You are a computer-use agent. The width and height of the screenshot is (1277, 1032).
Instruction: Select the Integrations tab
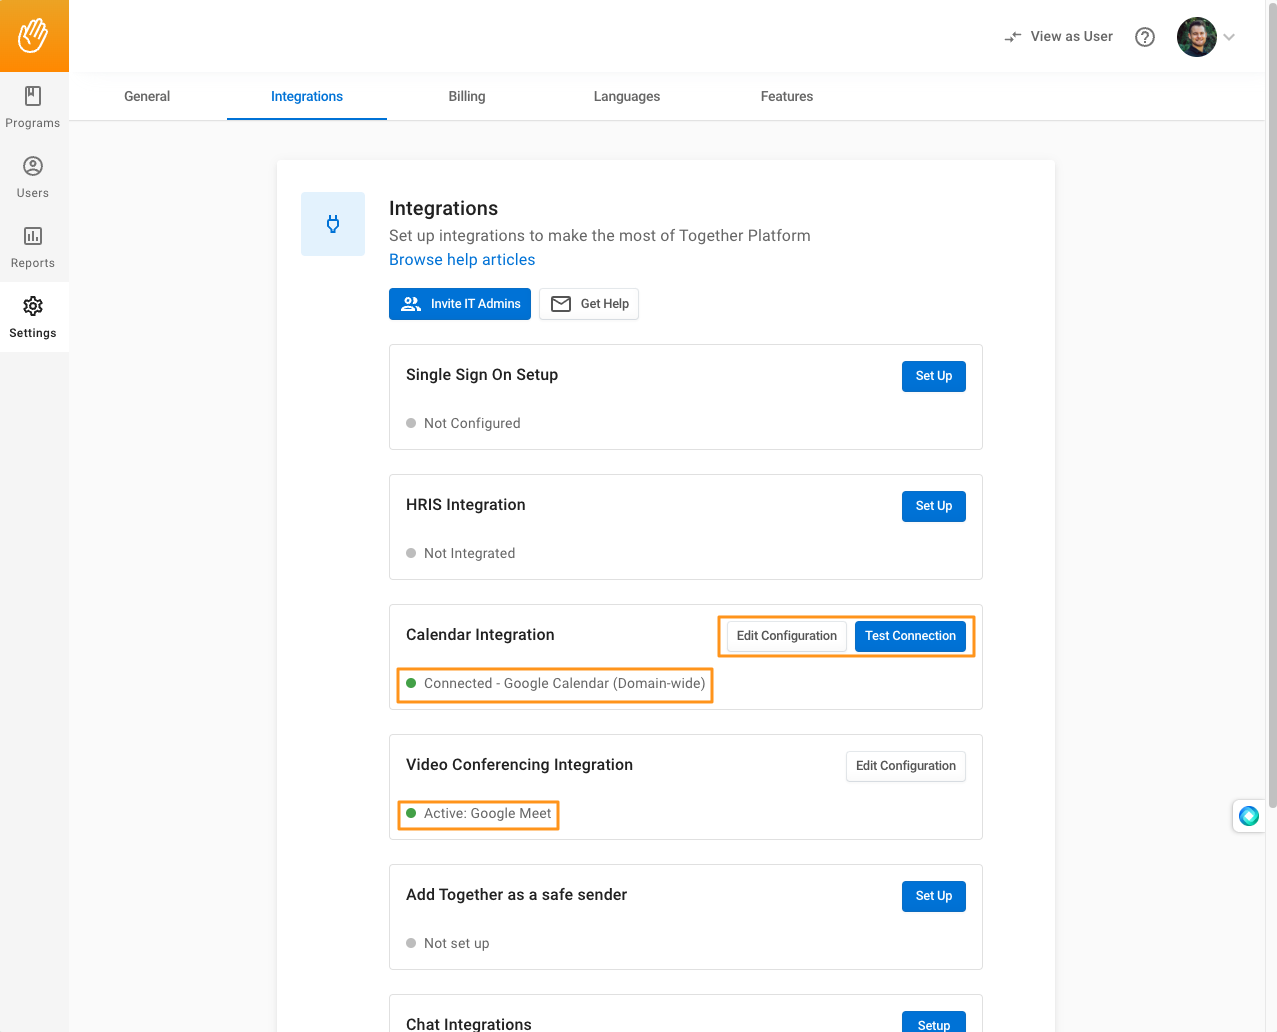click(307, 97)
